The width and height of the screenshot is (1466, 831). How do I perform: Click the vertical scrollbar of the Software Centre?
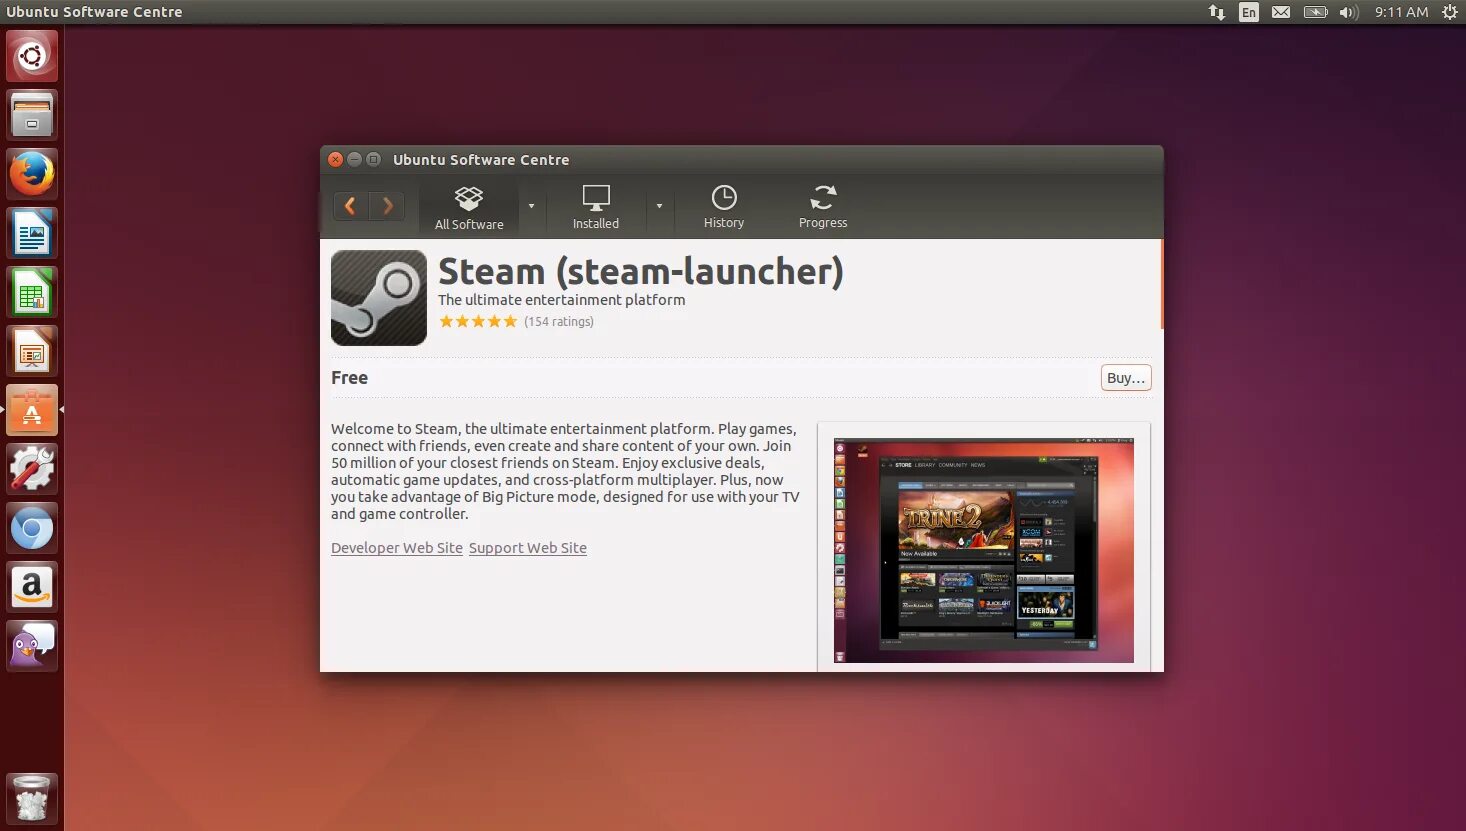pyautogui.click(x=1161, y=284)
